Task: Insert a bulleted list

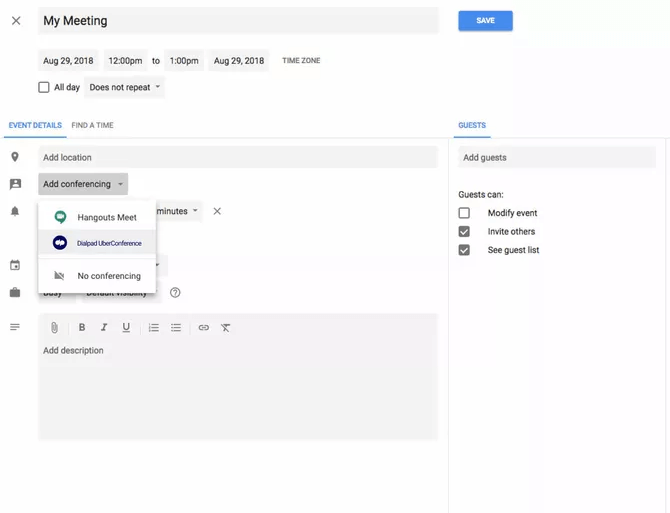Action: point(176,328)
